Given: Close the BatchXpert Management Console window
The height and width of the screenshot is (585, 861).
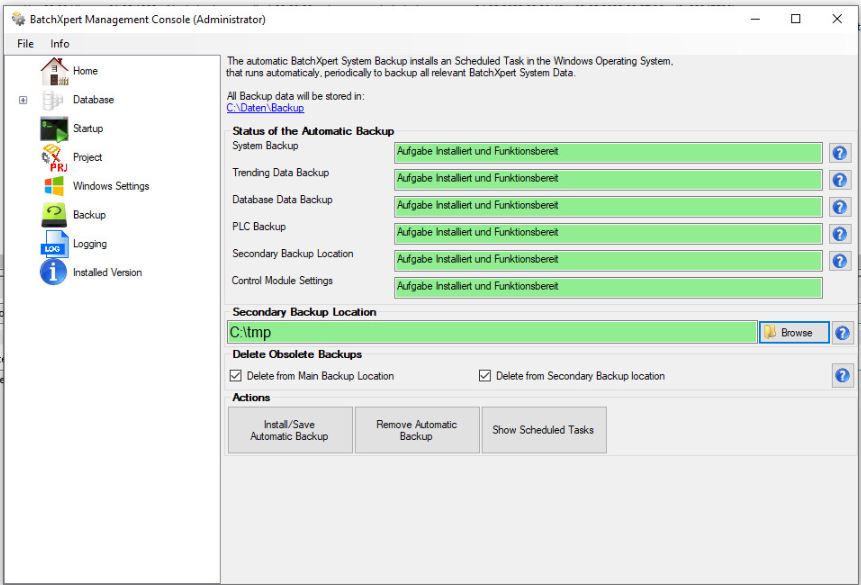Looking at the screenshot, I should (x=837, y=19).
